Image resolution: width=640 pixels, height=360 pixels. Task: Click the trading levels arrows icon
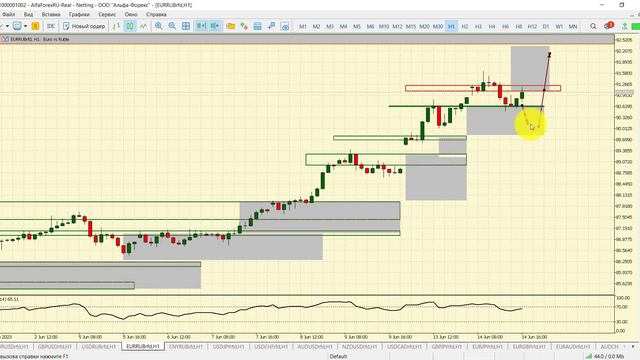[244, 26]
